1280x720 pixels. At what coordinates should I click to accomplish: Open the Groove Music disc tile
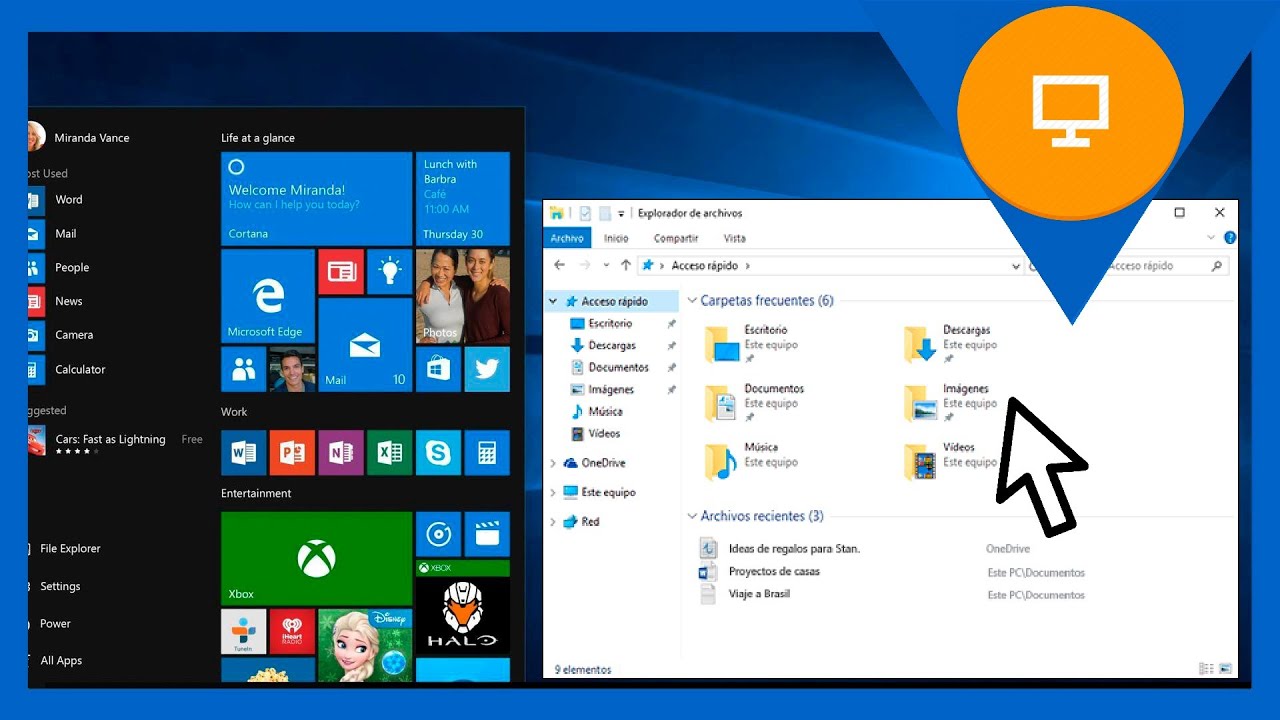[438, 534]
